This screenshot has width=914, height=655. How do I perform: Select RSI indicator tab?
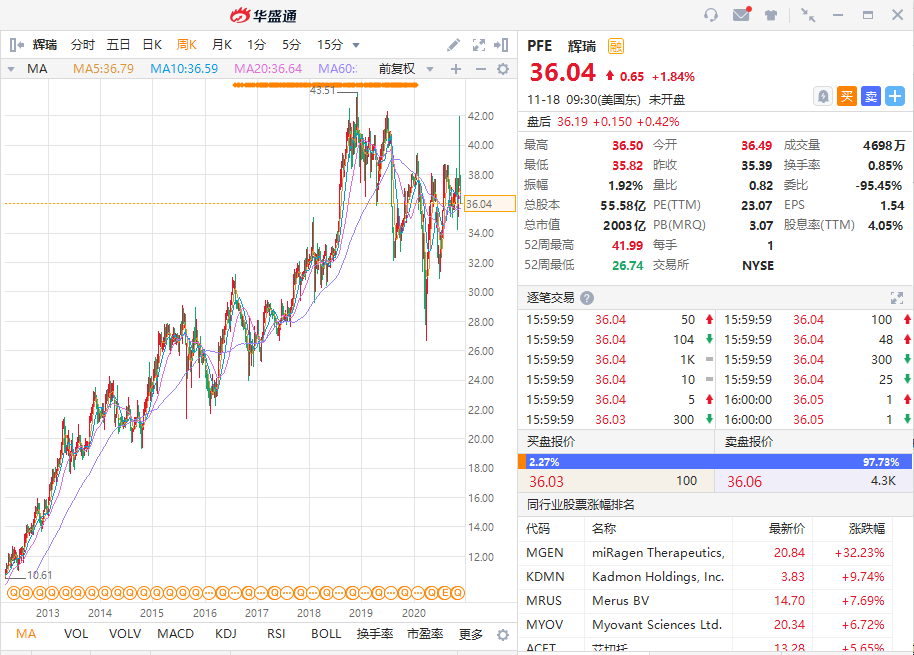pos(276,634)
